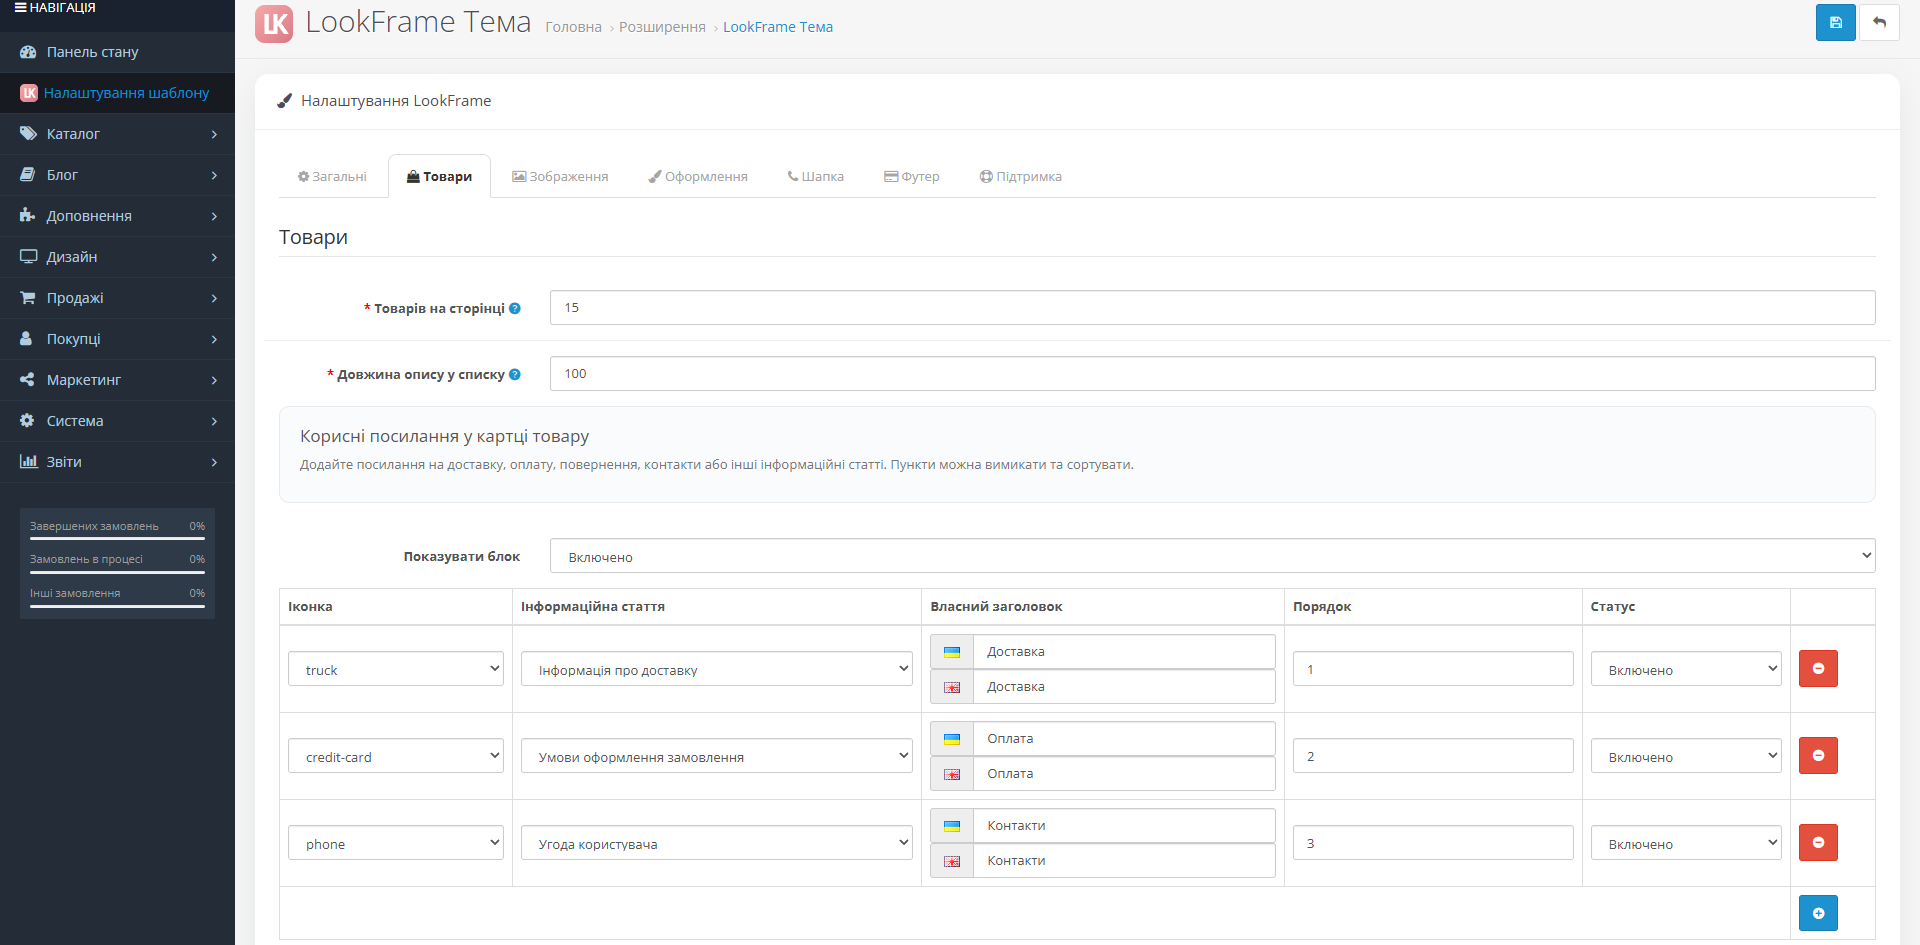Click order field with value 2

[1433, 756]
